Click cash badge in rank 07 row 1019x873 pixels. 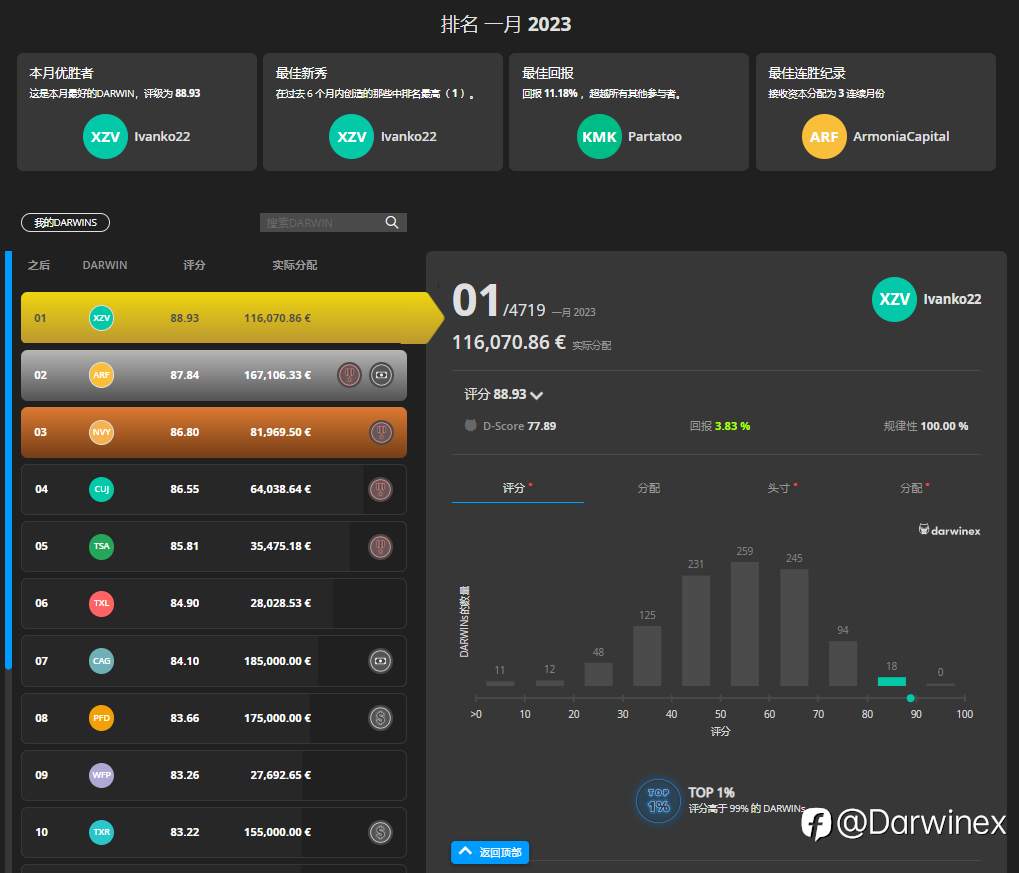[x=380, y=661]
